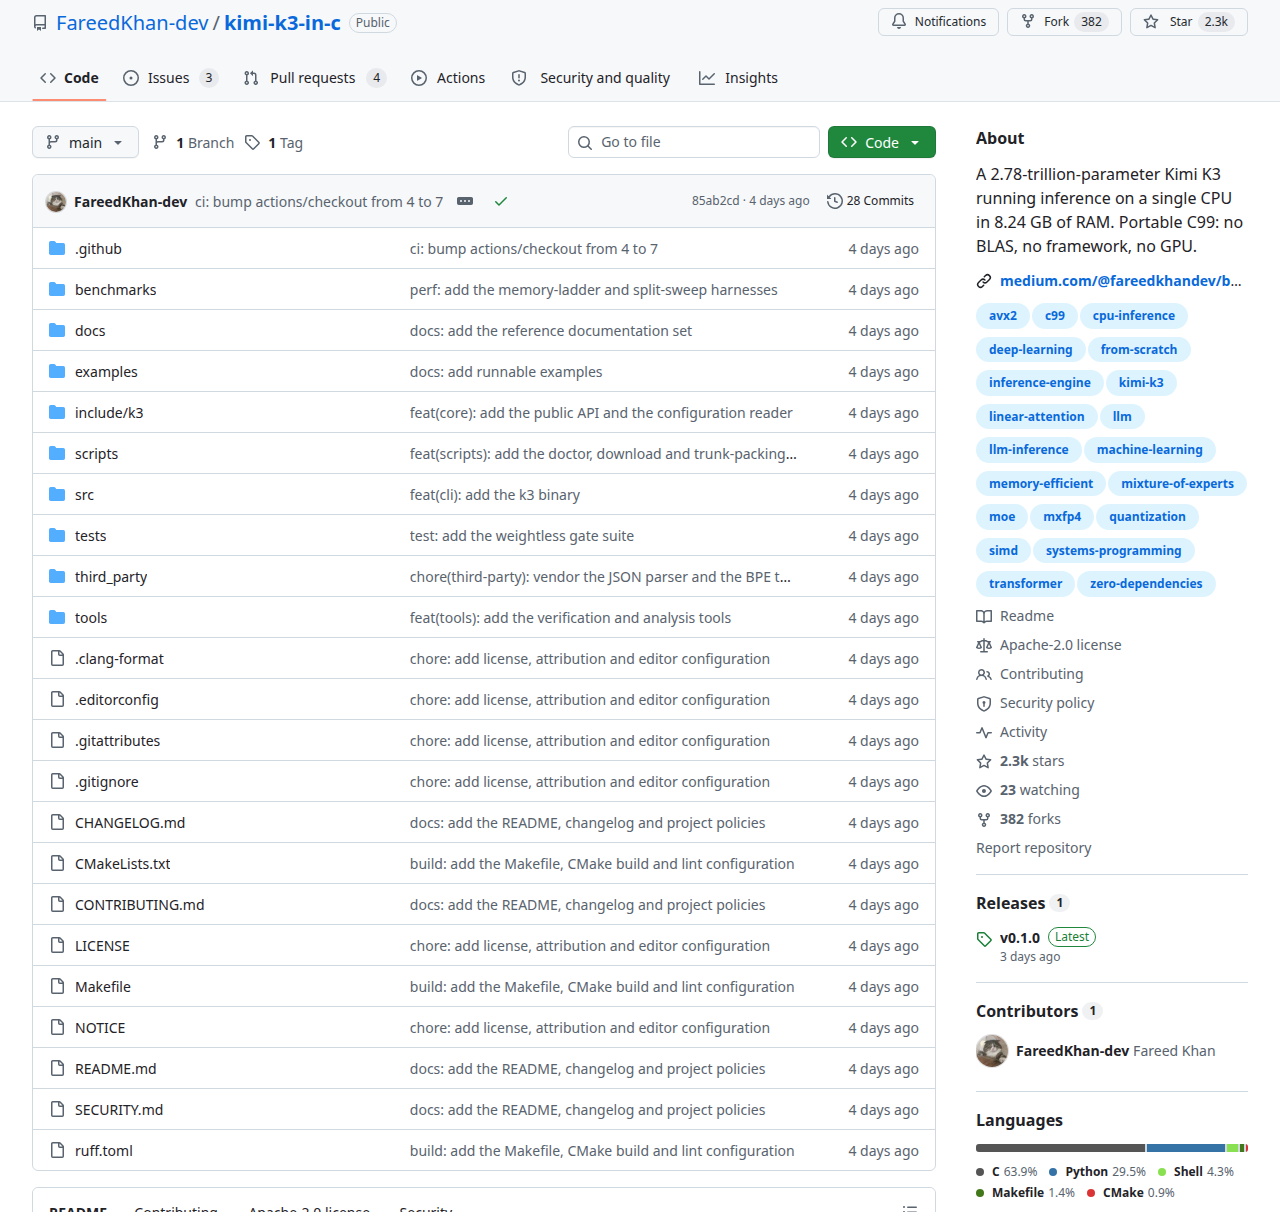The height and width of the screenshot is (1212, 1280).
Task: Click the avx2 topic tag
Action: (1002, 315)
